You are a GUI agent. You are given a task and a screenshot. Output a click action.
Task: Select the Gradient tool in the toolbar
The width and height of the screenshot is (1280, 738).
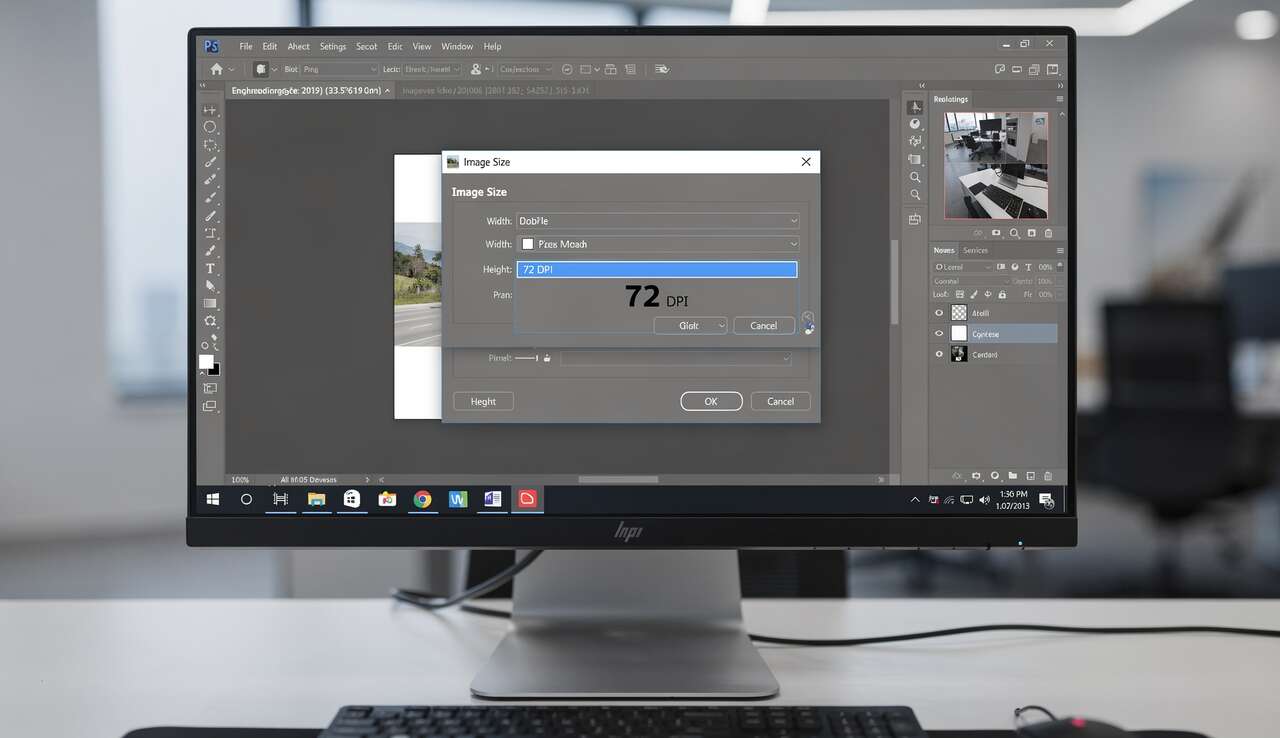pos(210,303)
